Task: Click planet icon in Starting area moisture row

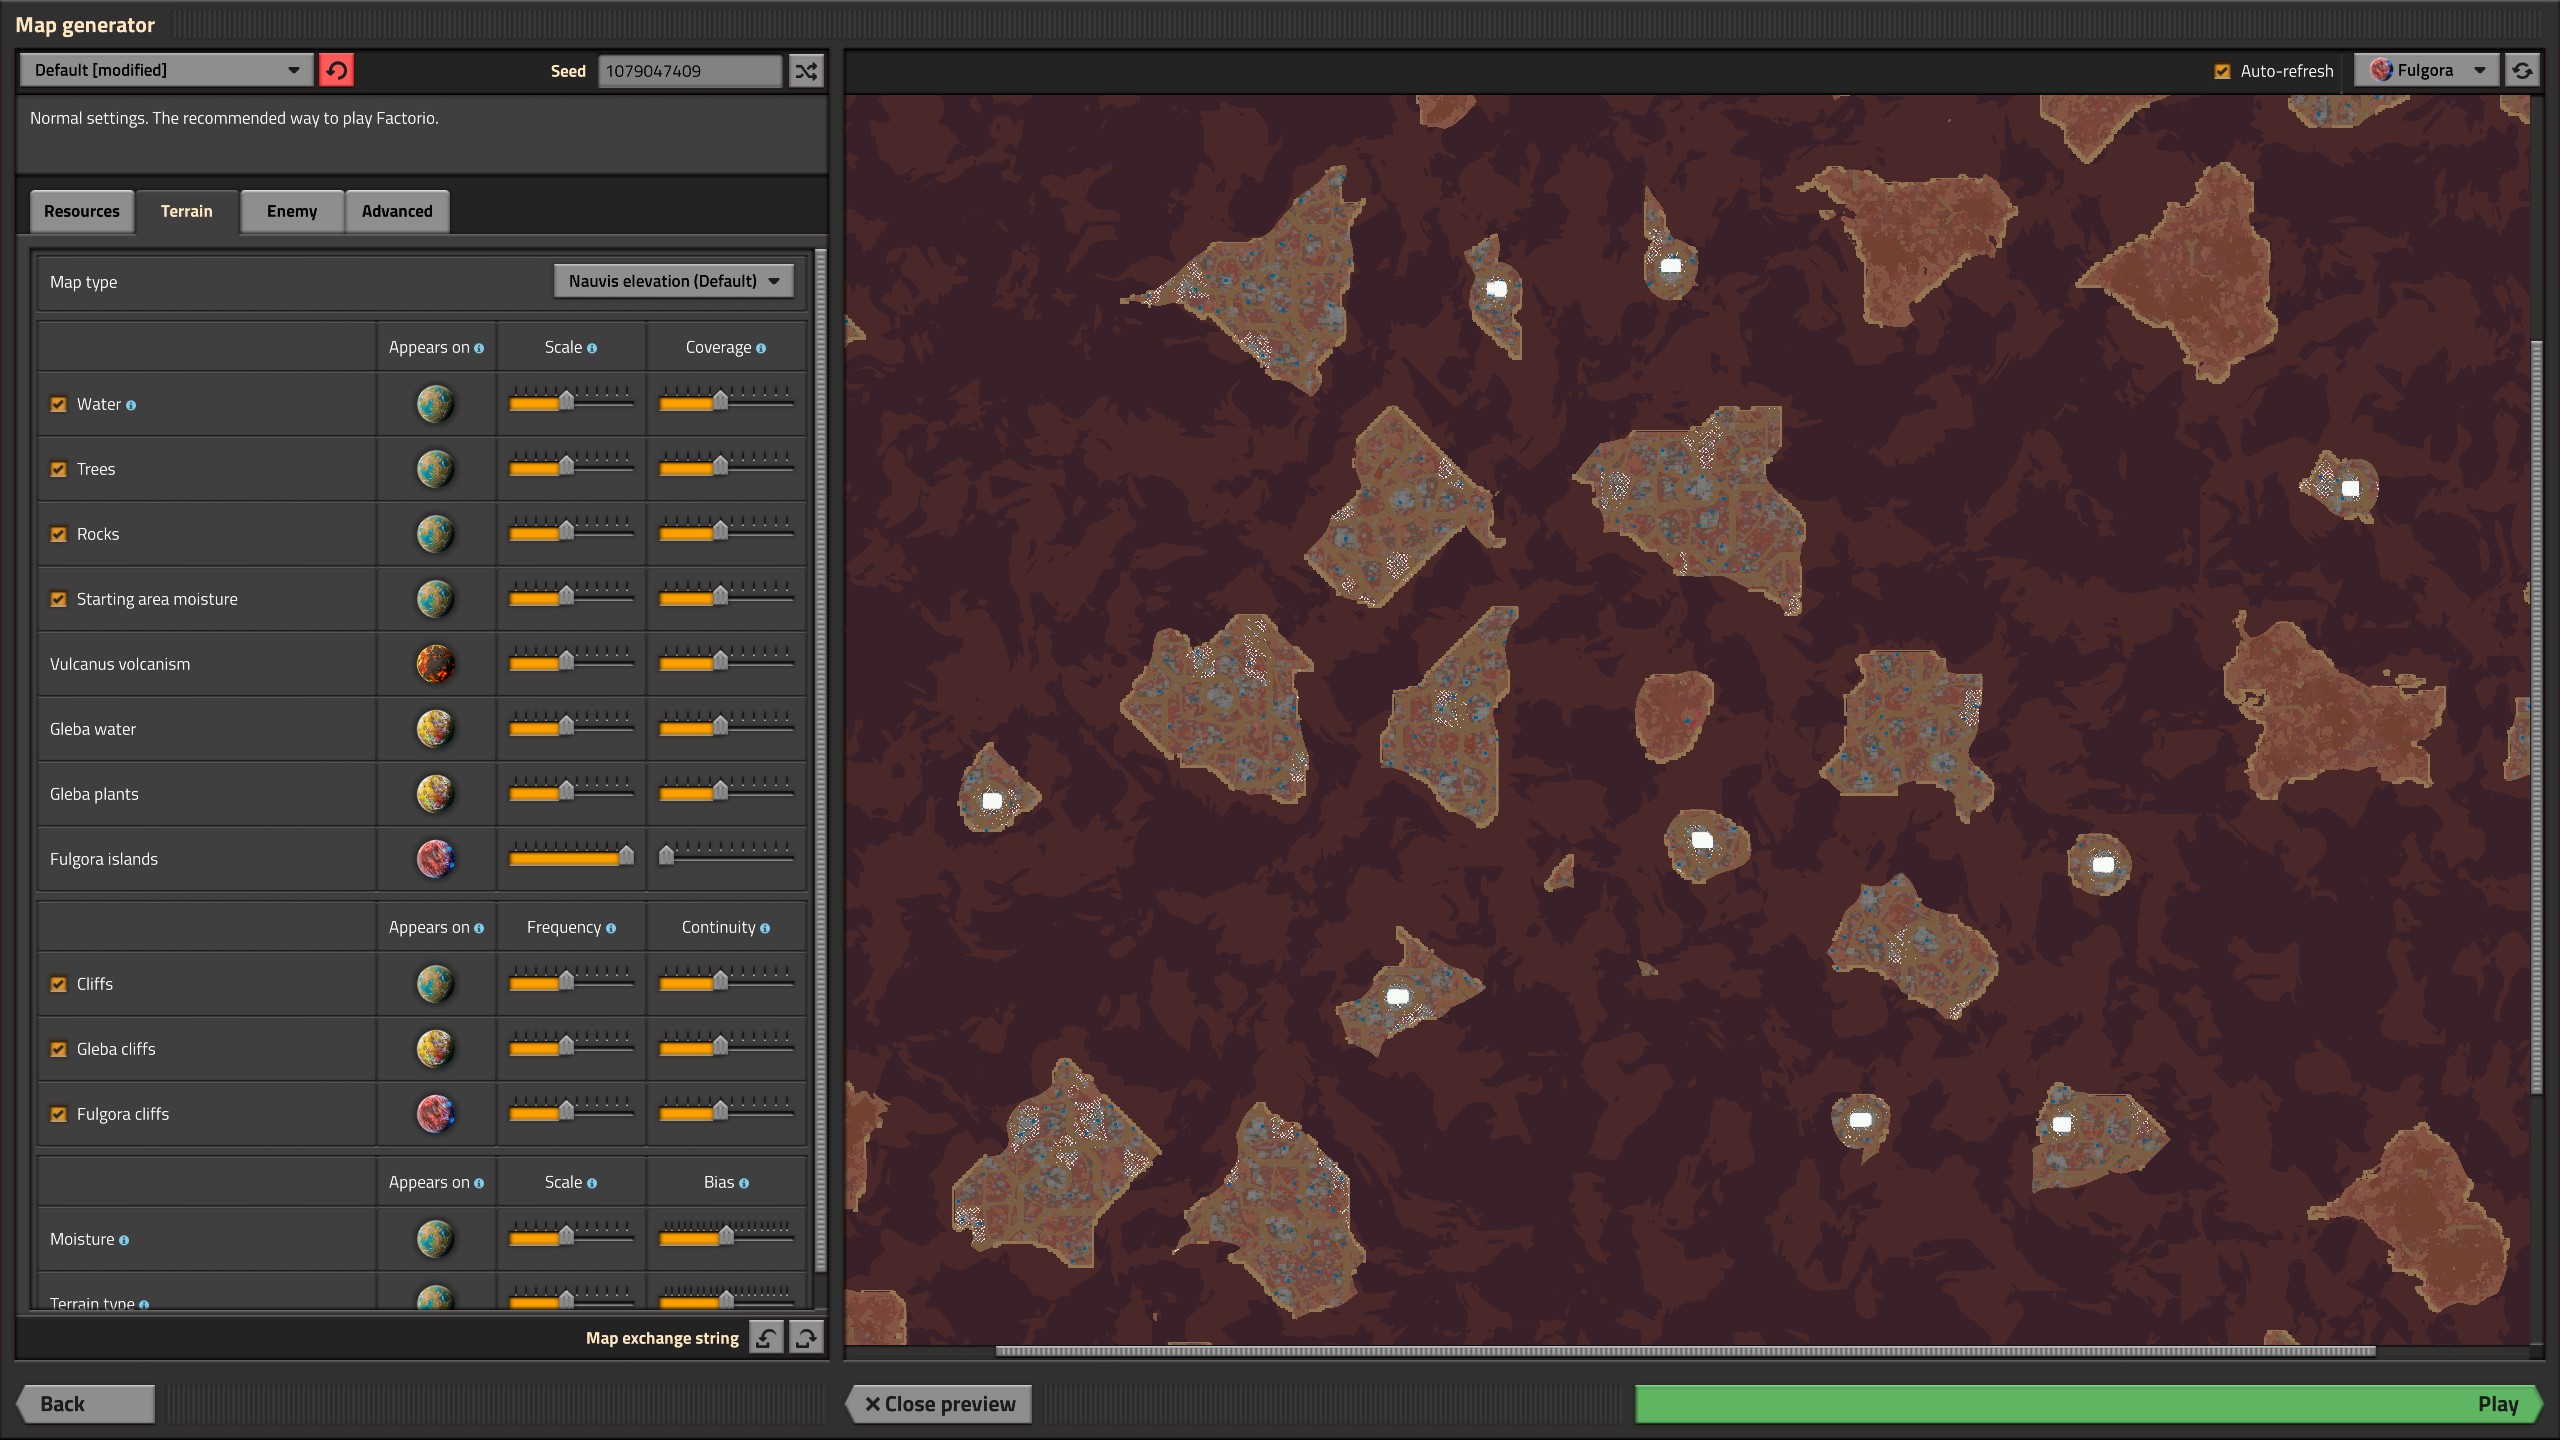Action: [x=435, y=599]
